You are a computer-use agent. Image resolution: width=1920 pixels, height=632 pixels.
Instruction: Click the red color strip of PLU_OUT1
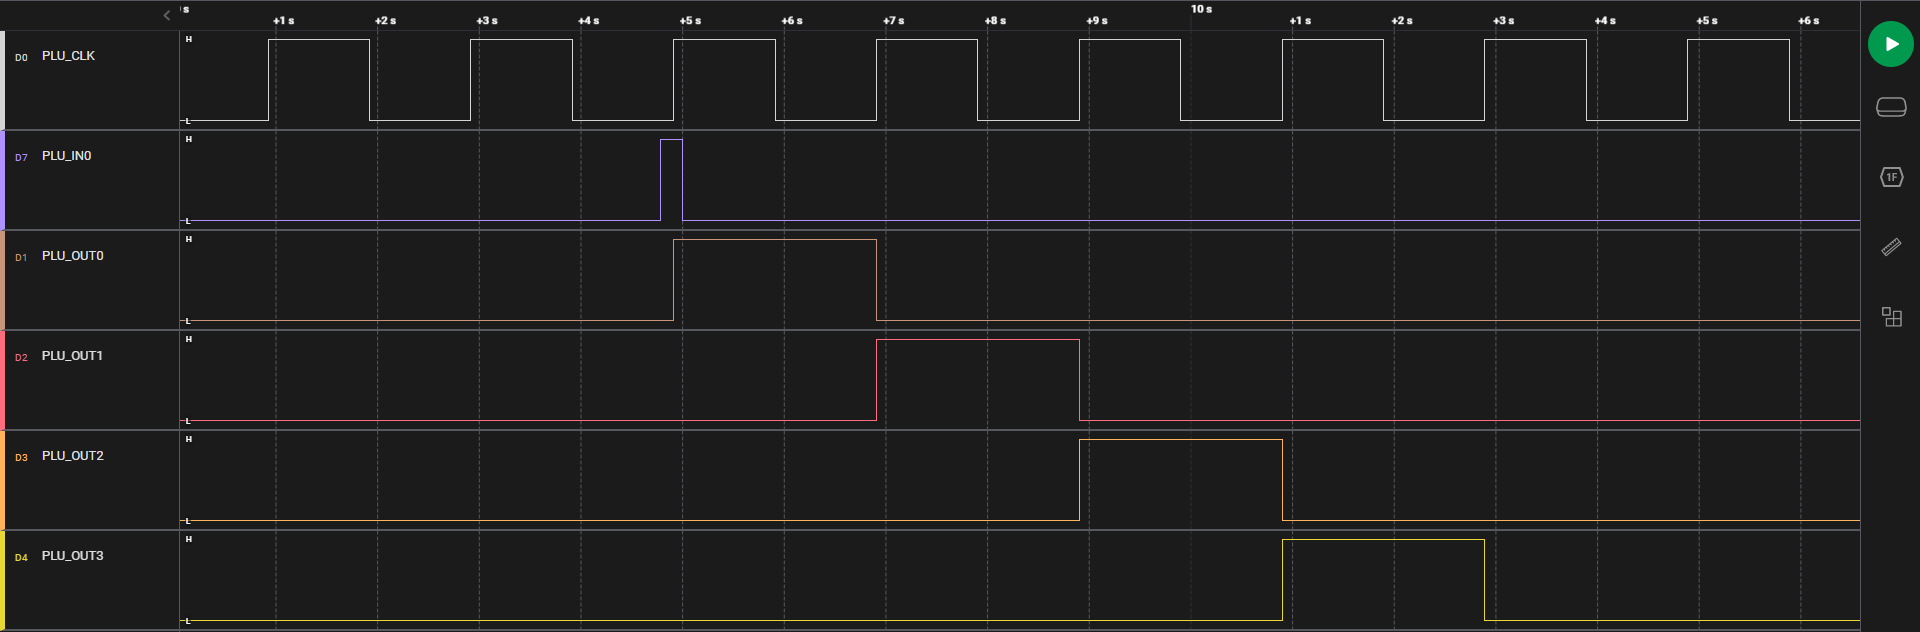[x=3, y=380]
